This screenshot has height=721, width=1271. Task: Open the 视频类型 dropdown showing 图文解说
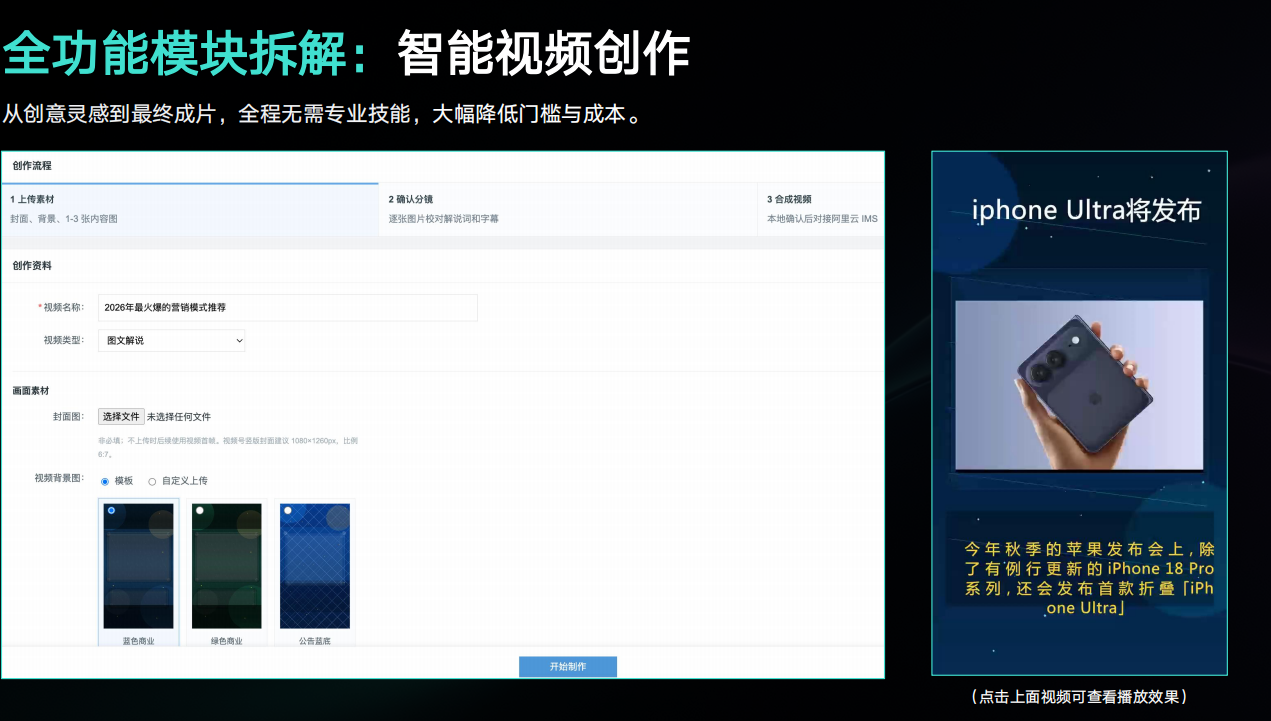click(172, 341)
